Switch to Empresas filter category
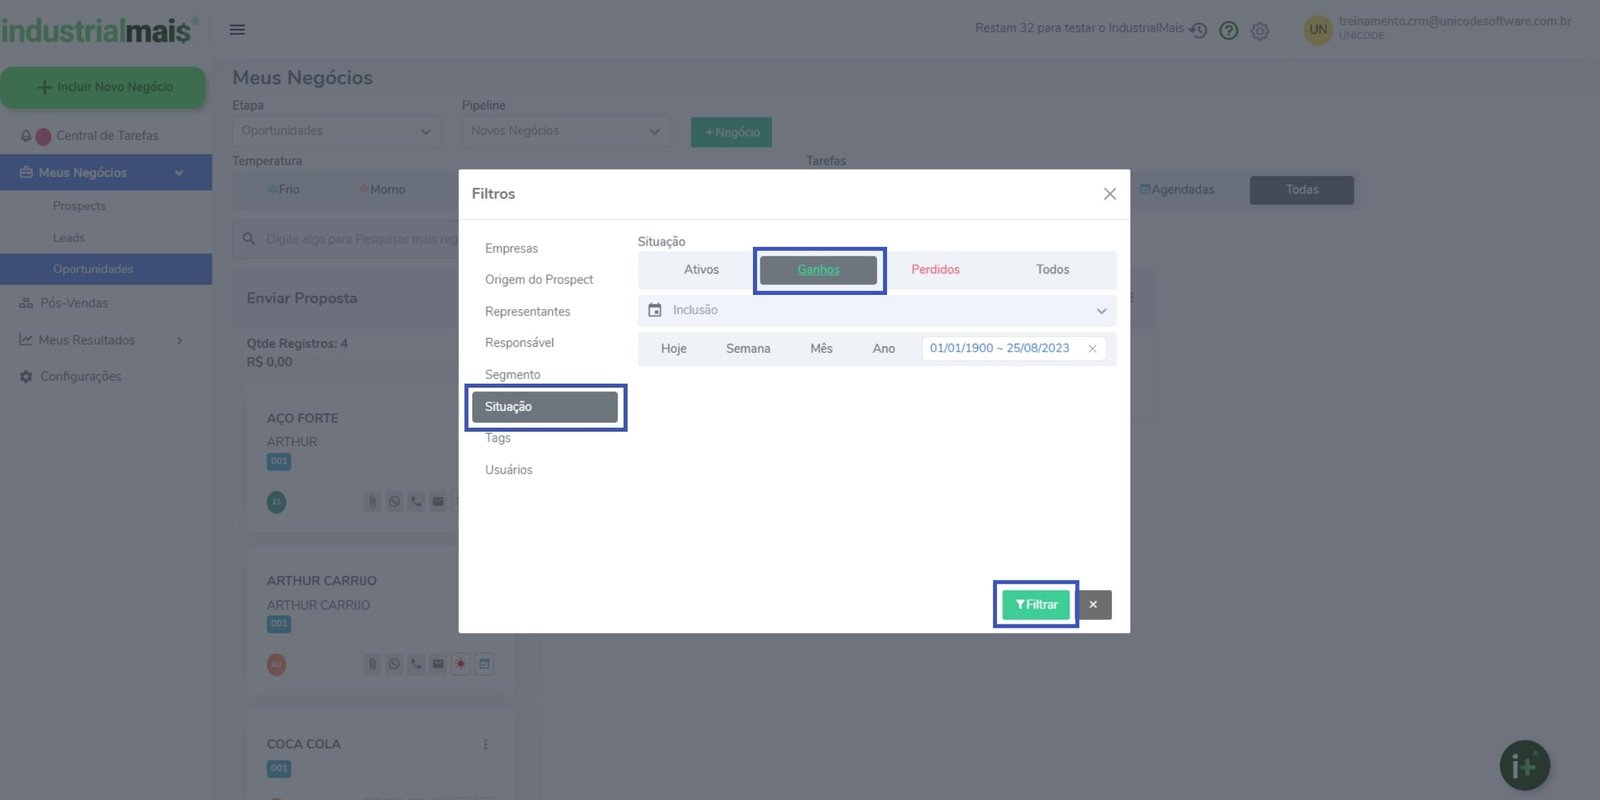This screenshot has width=1600, height=800. (511, 248)
